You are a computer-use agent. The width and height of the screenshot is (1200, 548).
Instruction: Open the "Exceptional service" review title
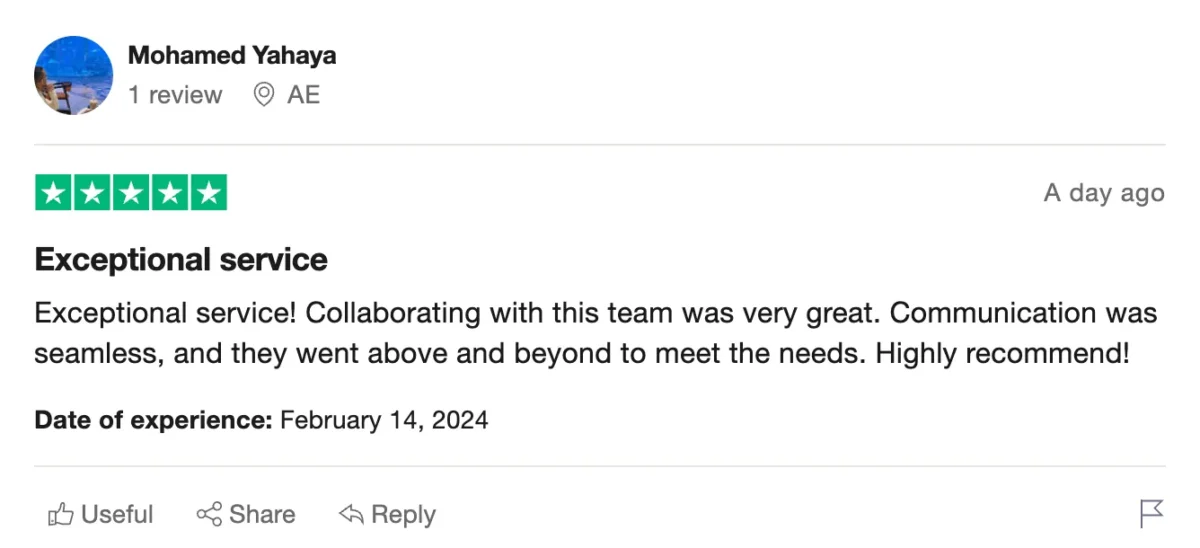click(x=181, y=260)
